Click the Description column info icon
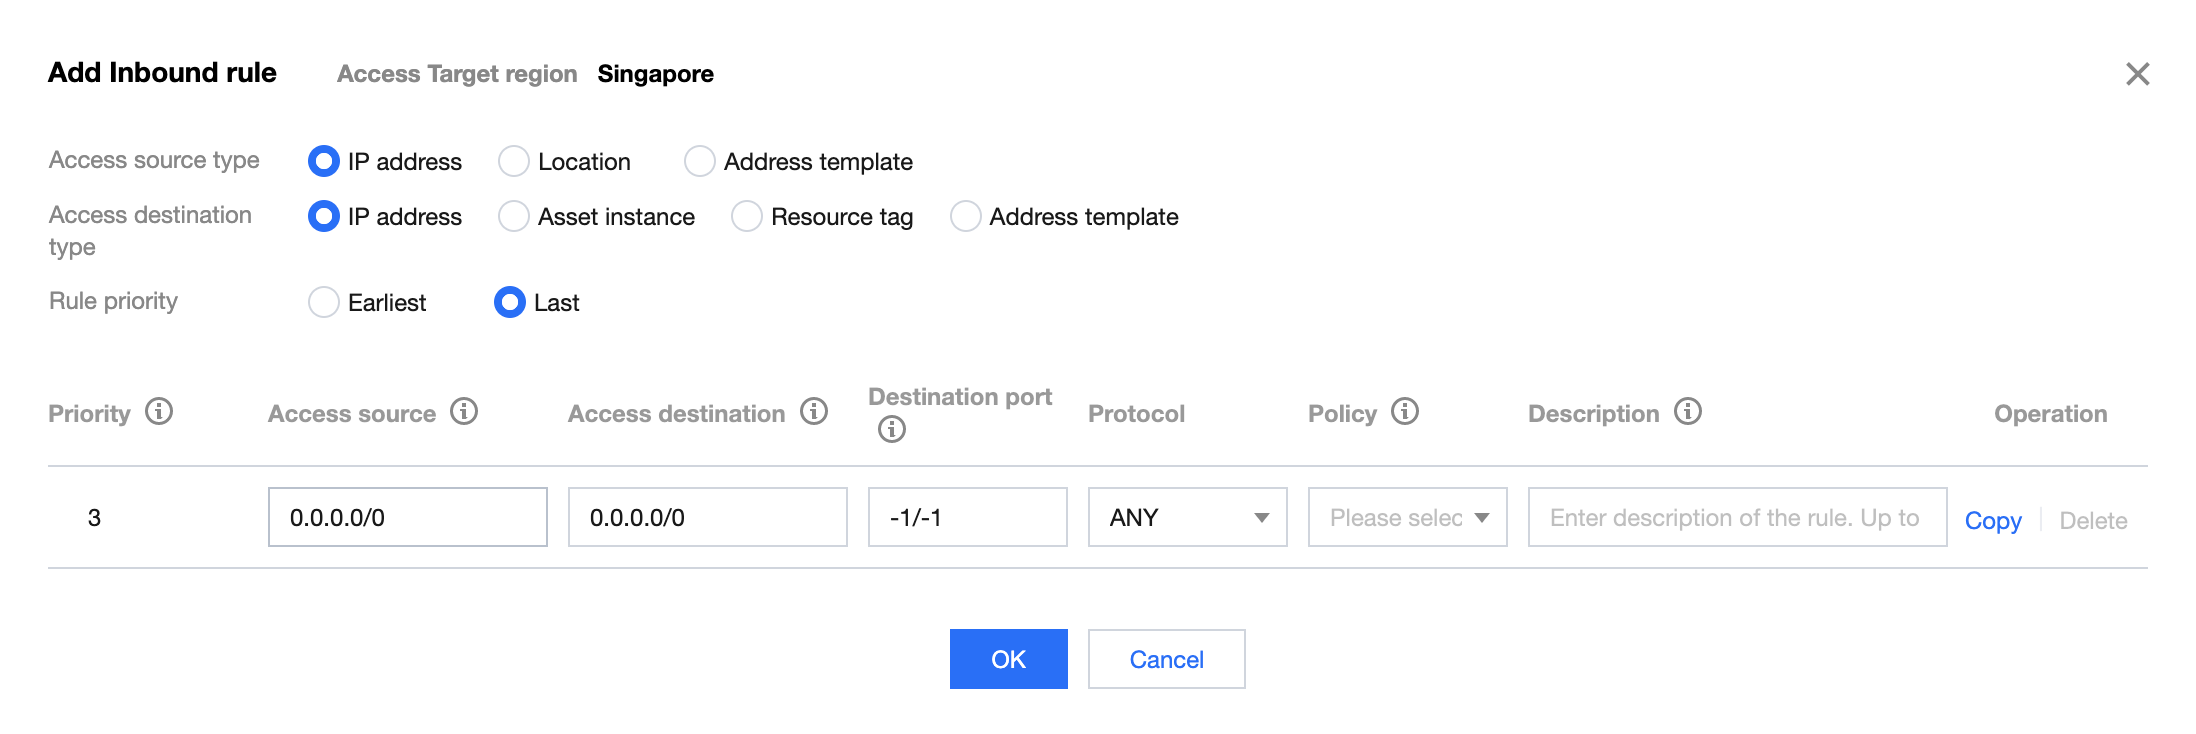This screenshot has width=2196, height=734. 1688,411
